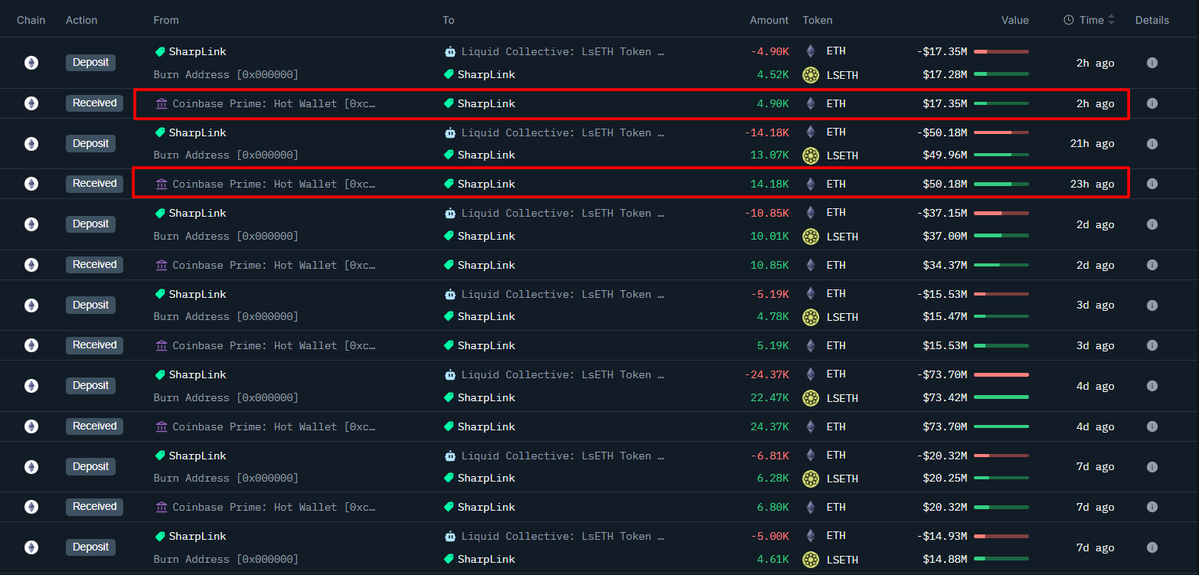Click Ethereum chain icon on 4d ago Deposit row
Screen dimensions: 1199x575
[x=31, y=385]
